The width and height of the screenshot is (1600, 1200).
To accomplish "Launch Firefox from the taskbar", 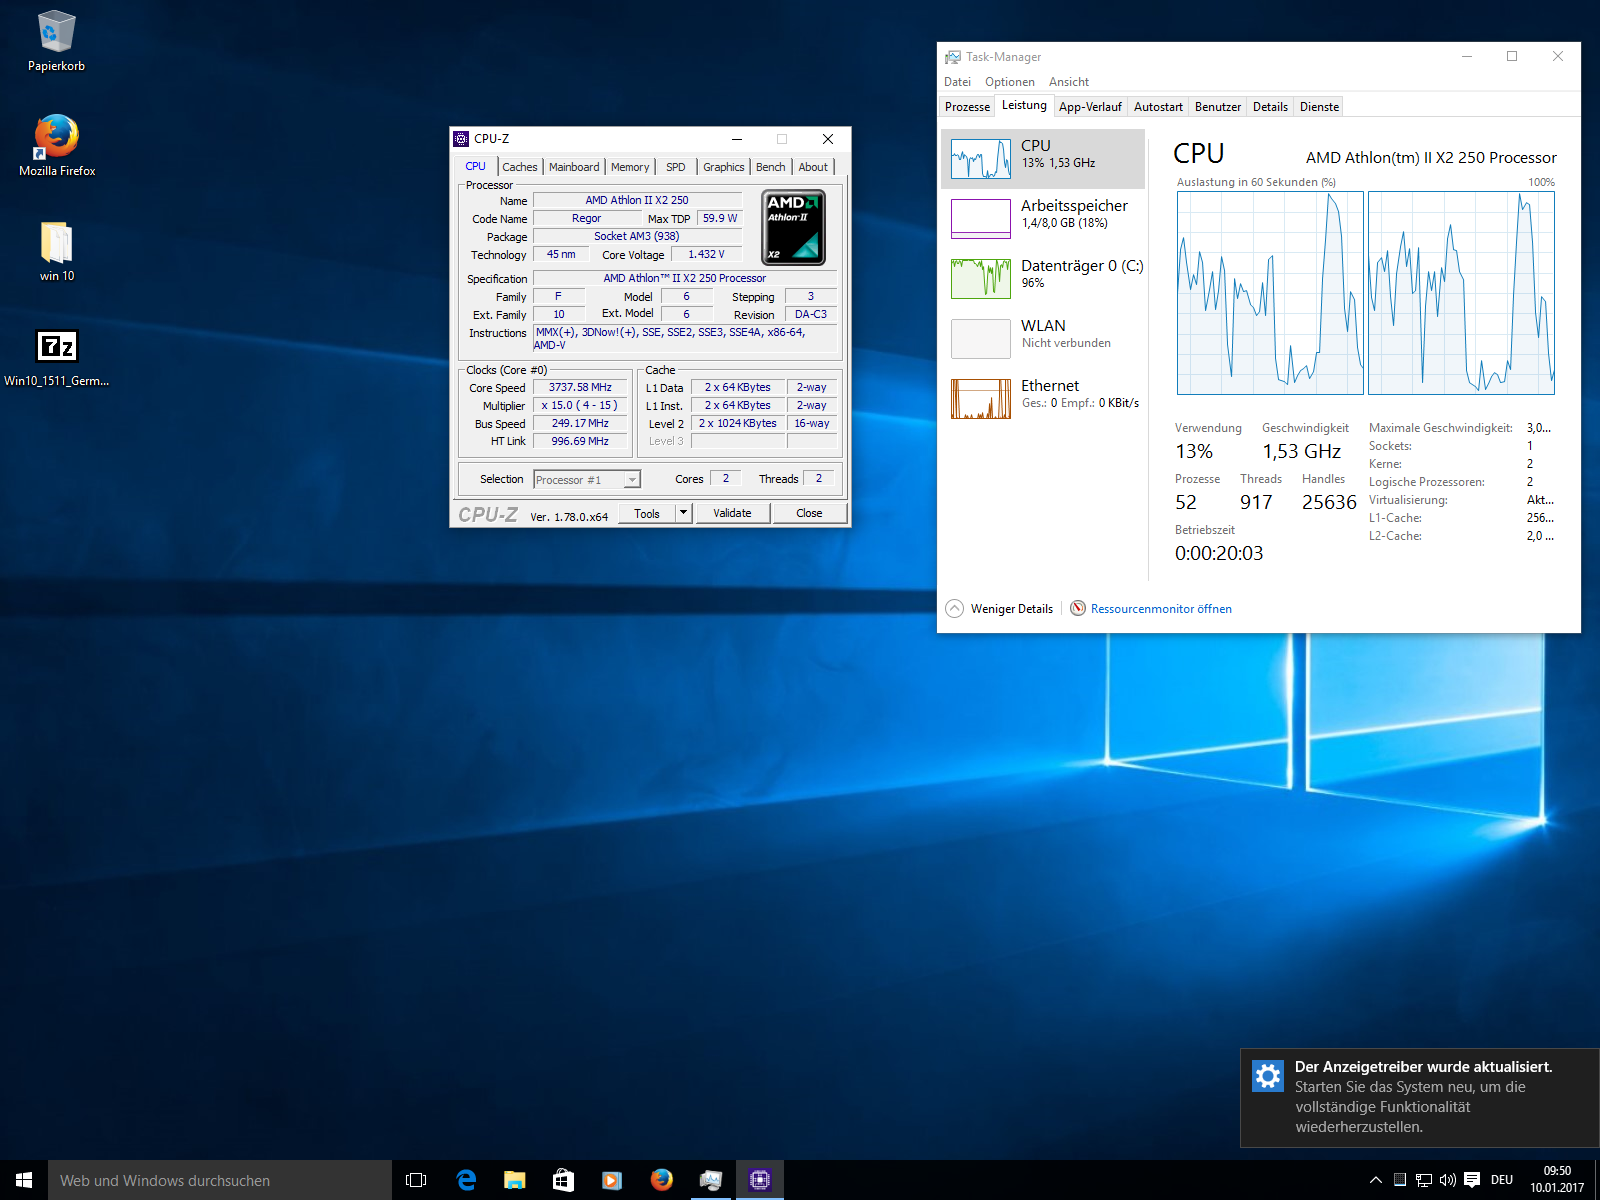I will point(661,1180).
